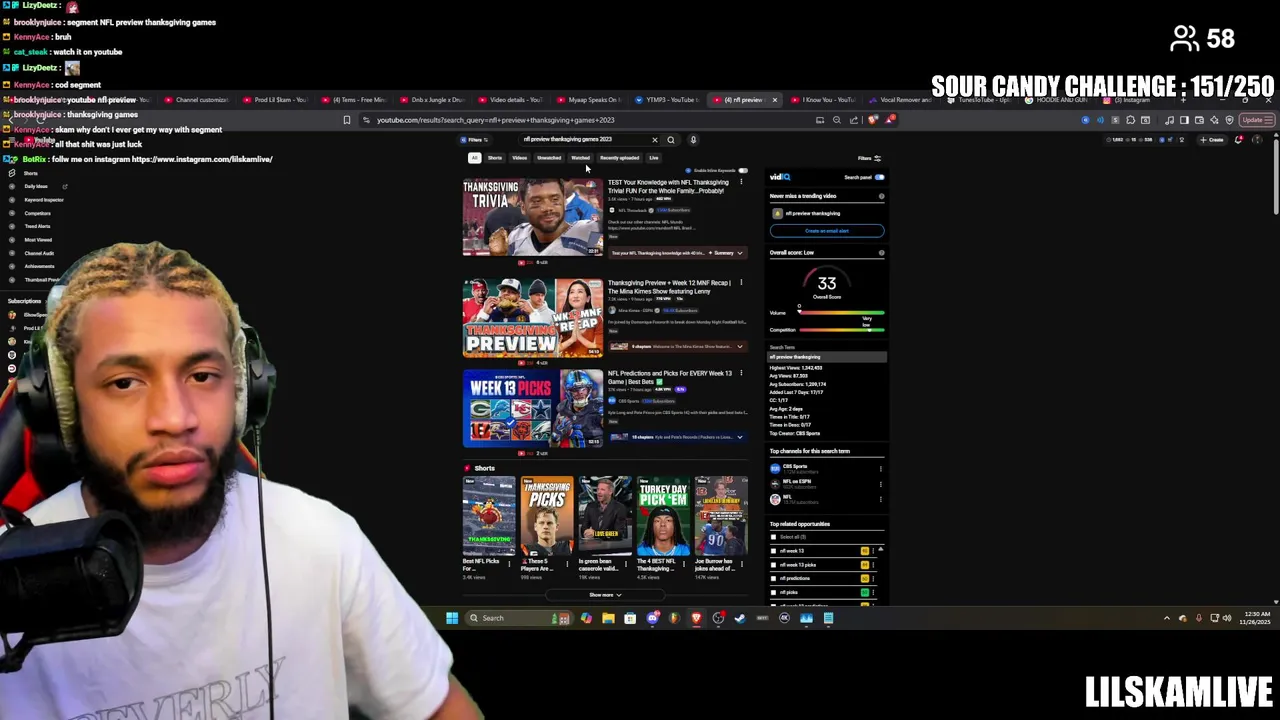Expand Shorts shelf with Show more
The image size is (1280, 720).
[x=605, y=595]
